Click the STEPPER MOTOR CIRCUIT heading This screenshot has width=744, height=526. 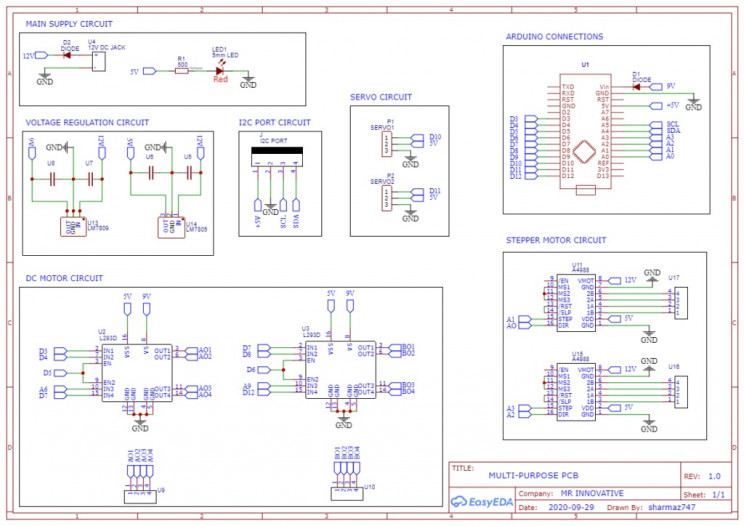(x=556, y=240)
